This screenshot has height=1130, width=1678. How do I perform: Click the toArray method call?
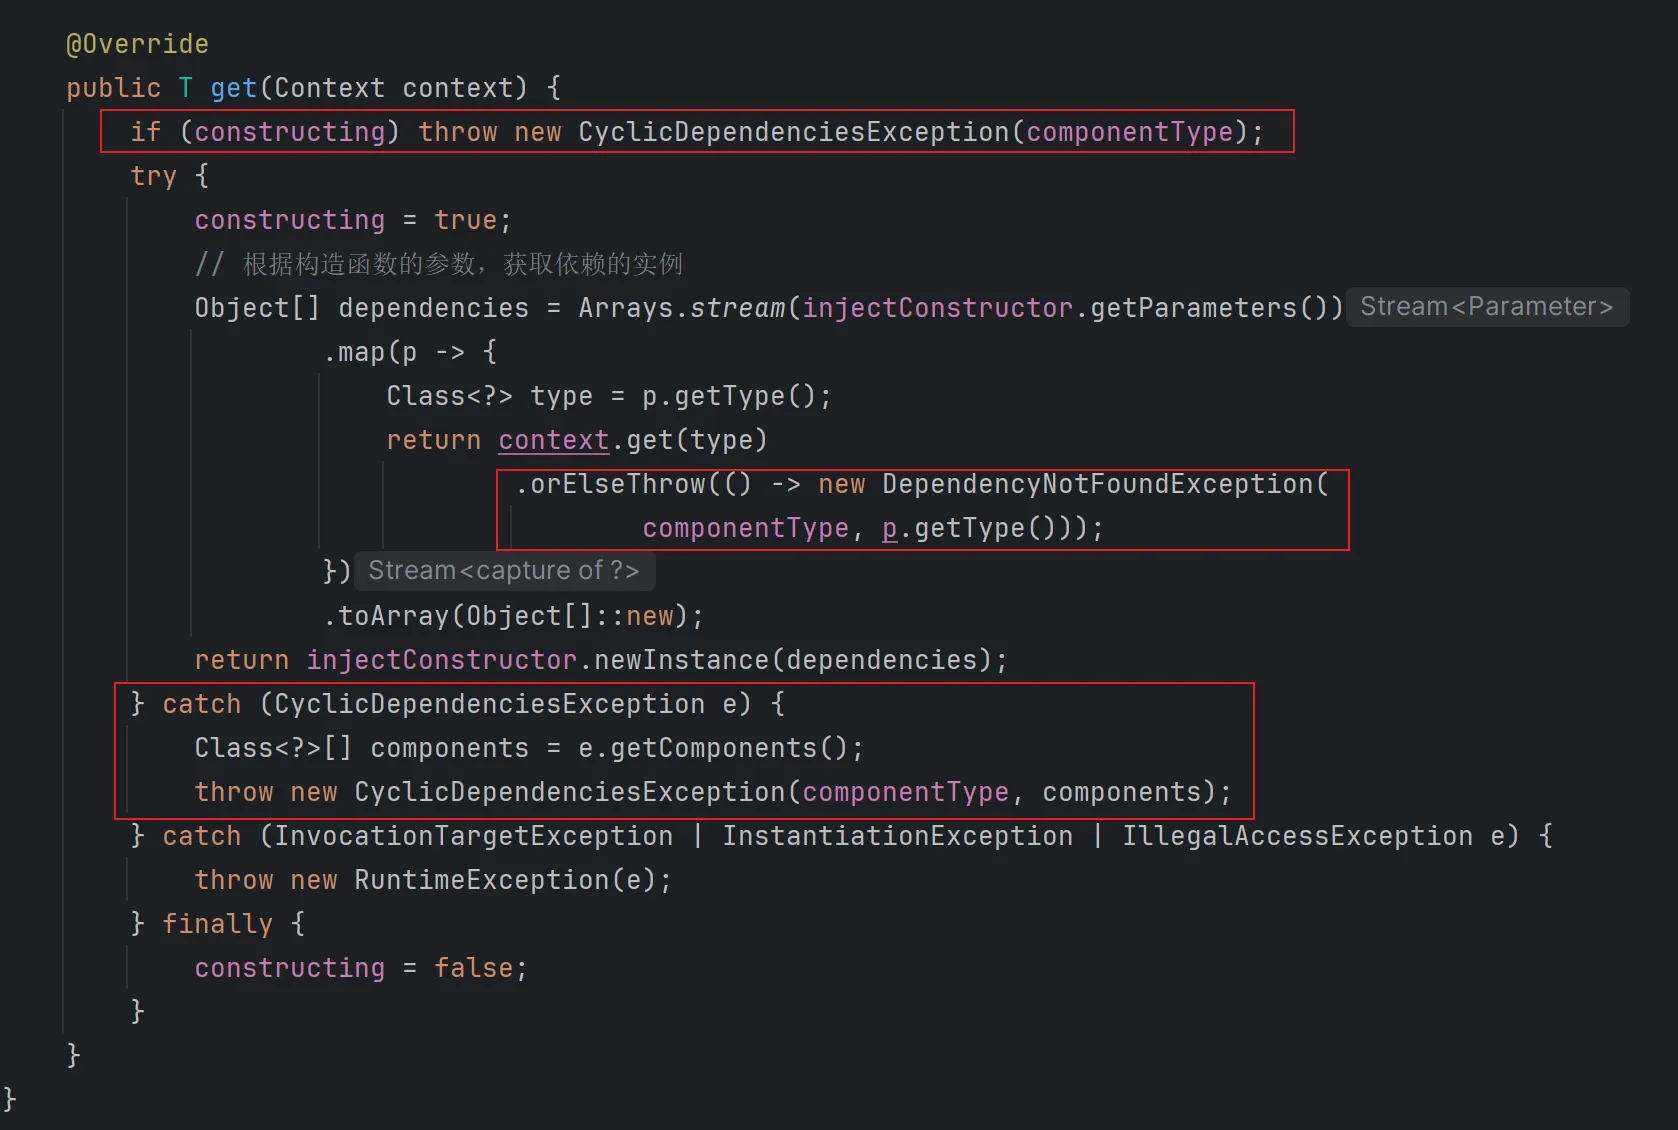[x=393, y=616]
